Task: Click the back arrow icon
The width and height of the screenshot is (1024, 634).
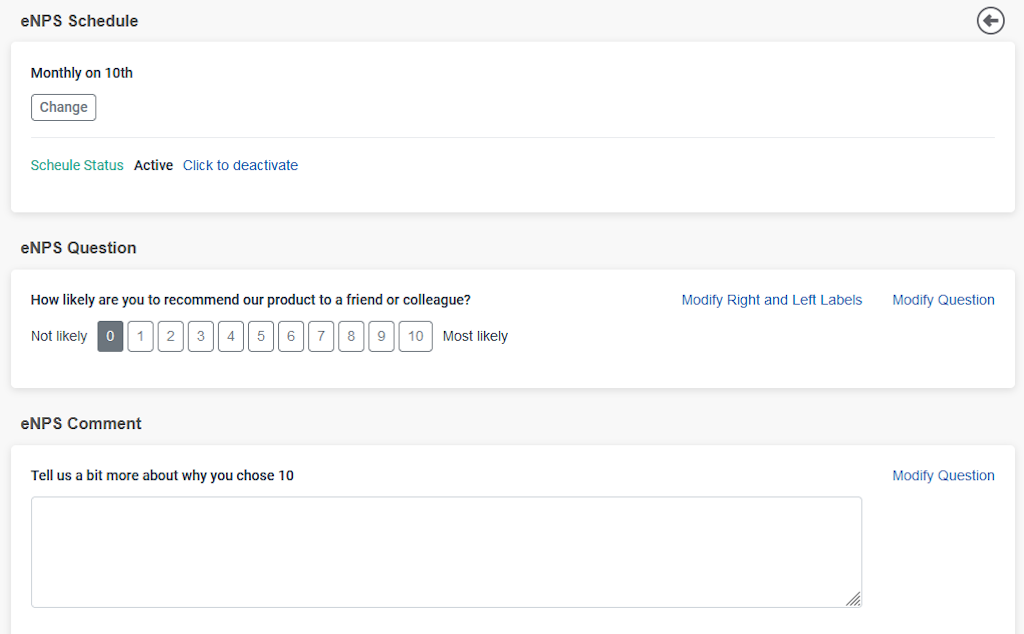Action: tap(990, 20)
